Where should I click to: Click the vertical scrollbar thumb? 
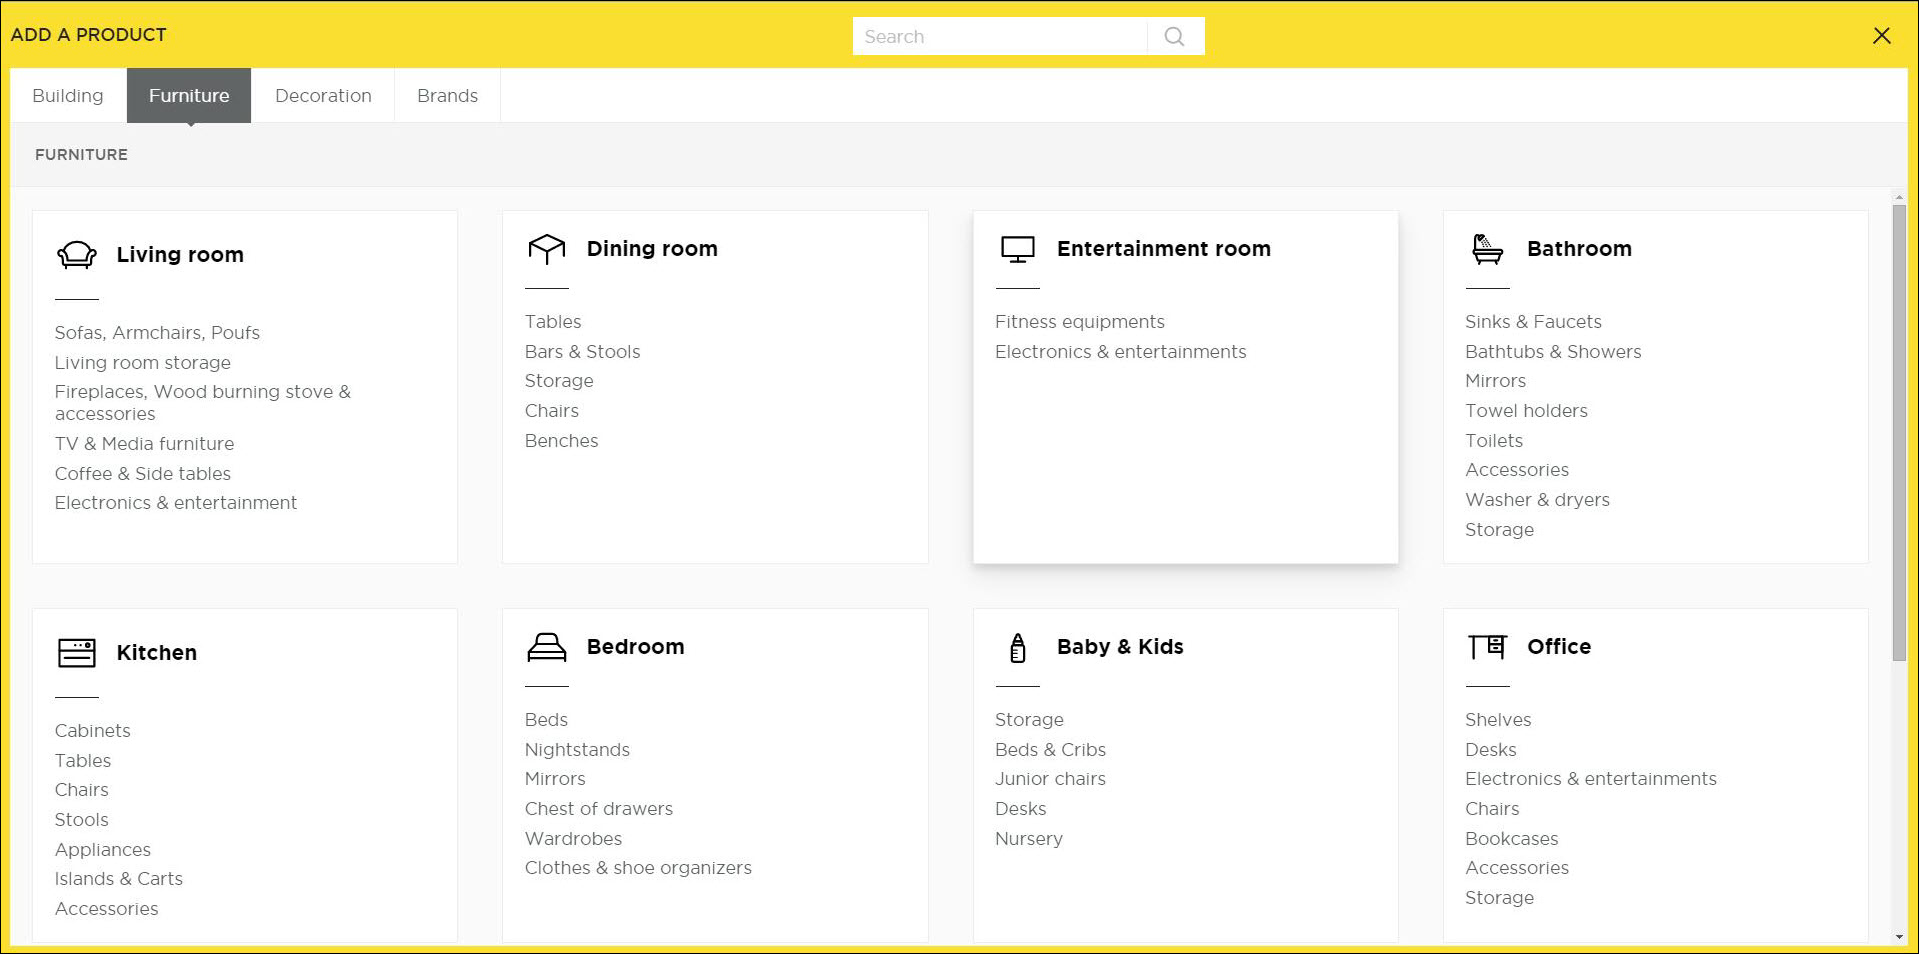point(1899,432)
